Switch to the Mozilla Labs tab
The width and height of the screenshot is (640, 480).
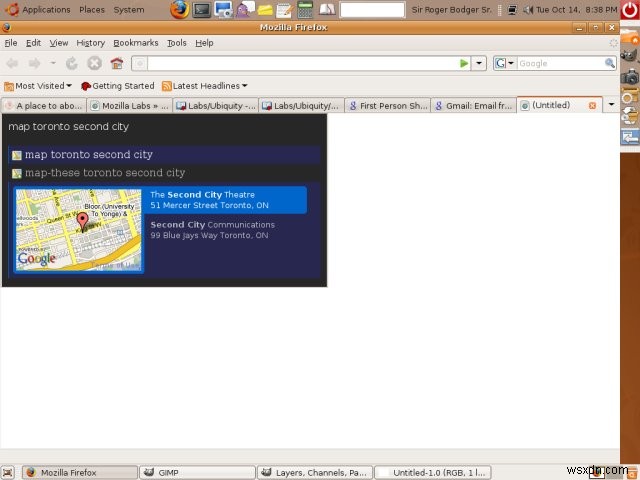(x=129, y=106)
